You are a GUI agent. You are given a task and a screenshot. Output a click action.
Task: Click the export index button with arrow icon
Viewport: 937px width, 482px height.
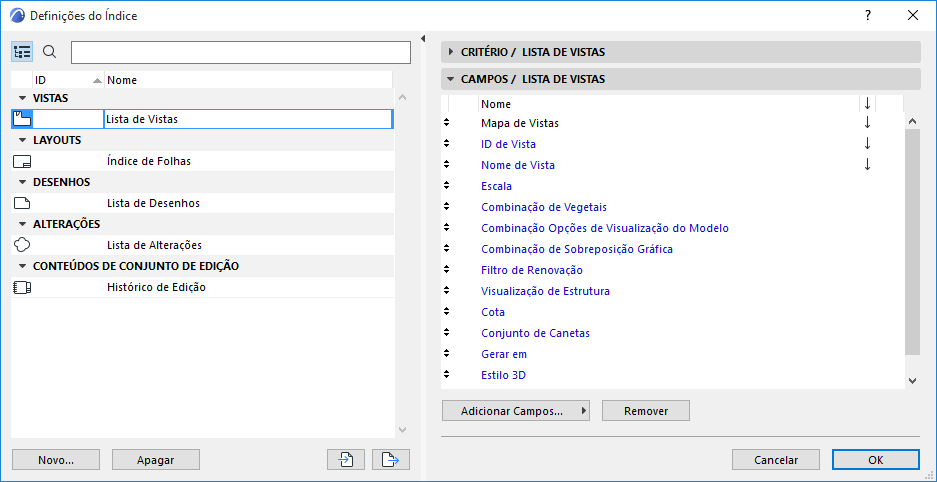391,459
